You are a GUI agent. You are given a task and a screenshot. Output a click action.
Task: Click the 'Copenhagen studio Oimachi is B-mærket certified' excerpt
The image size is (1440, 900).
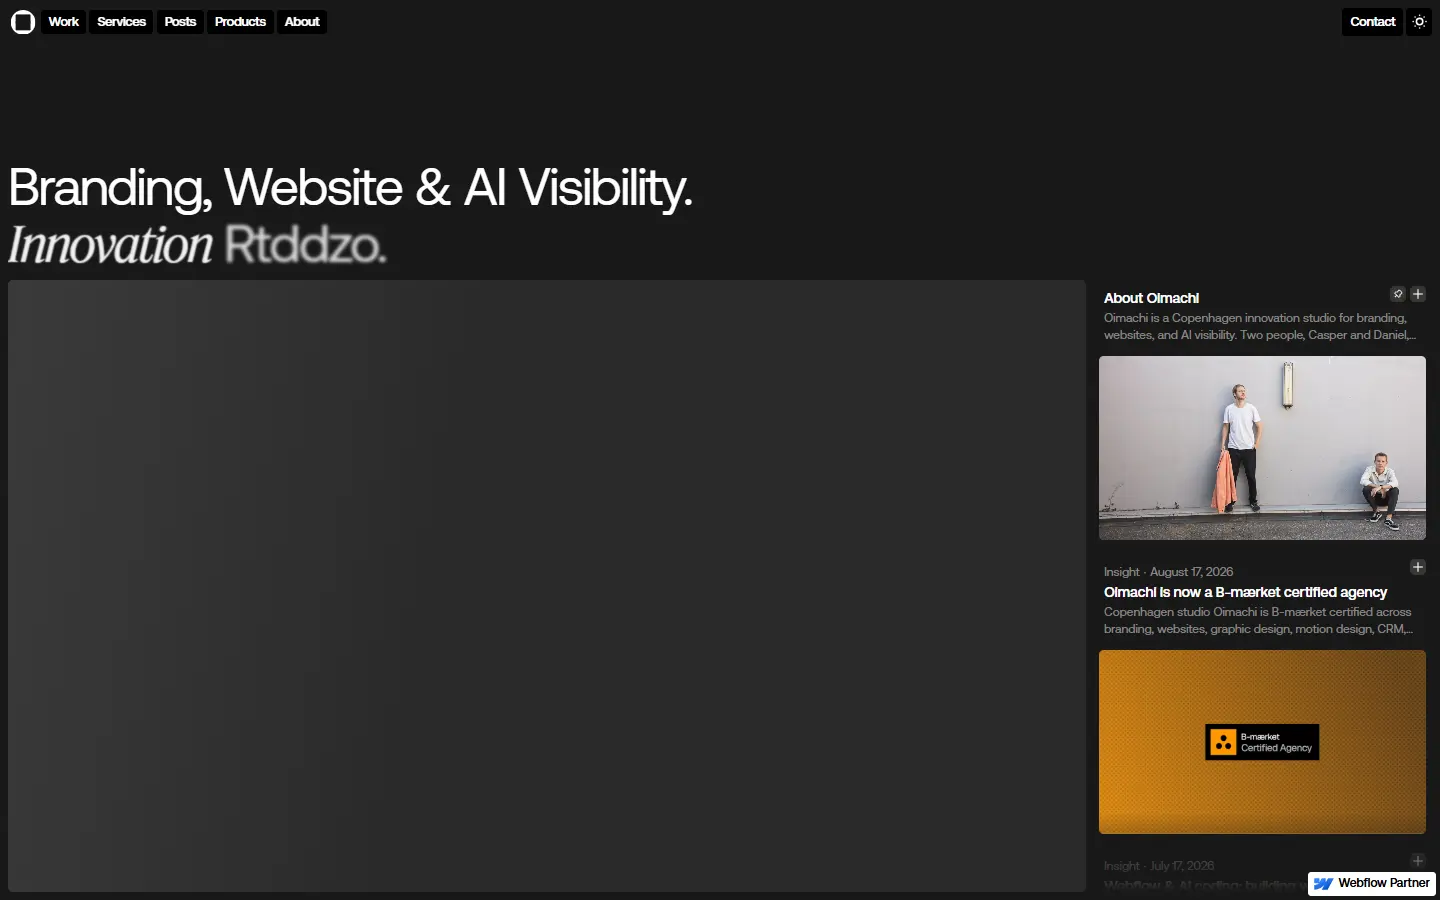point(1258,620)
